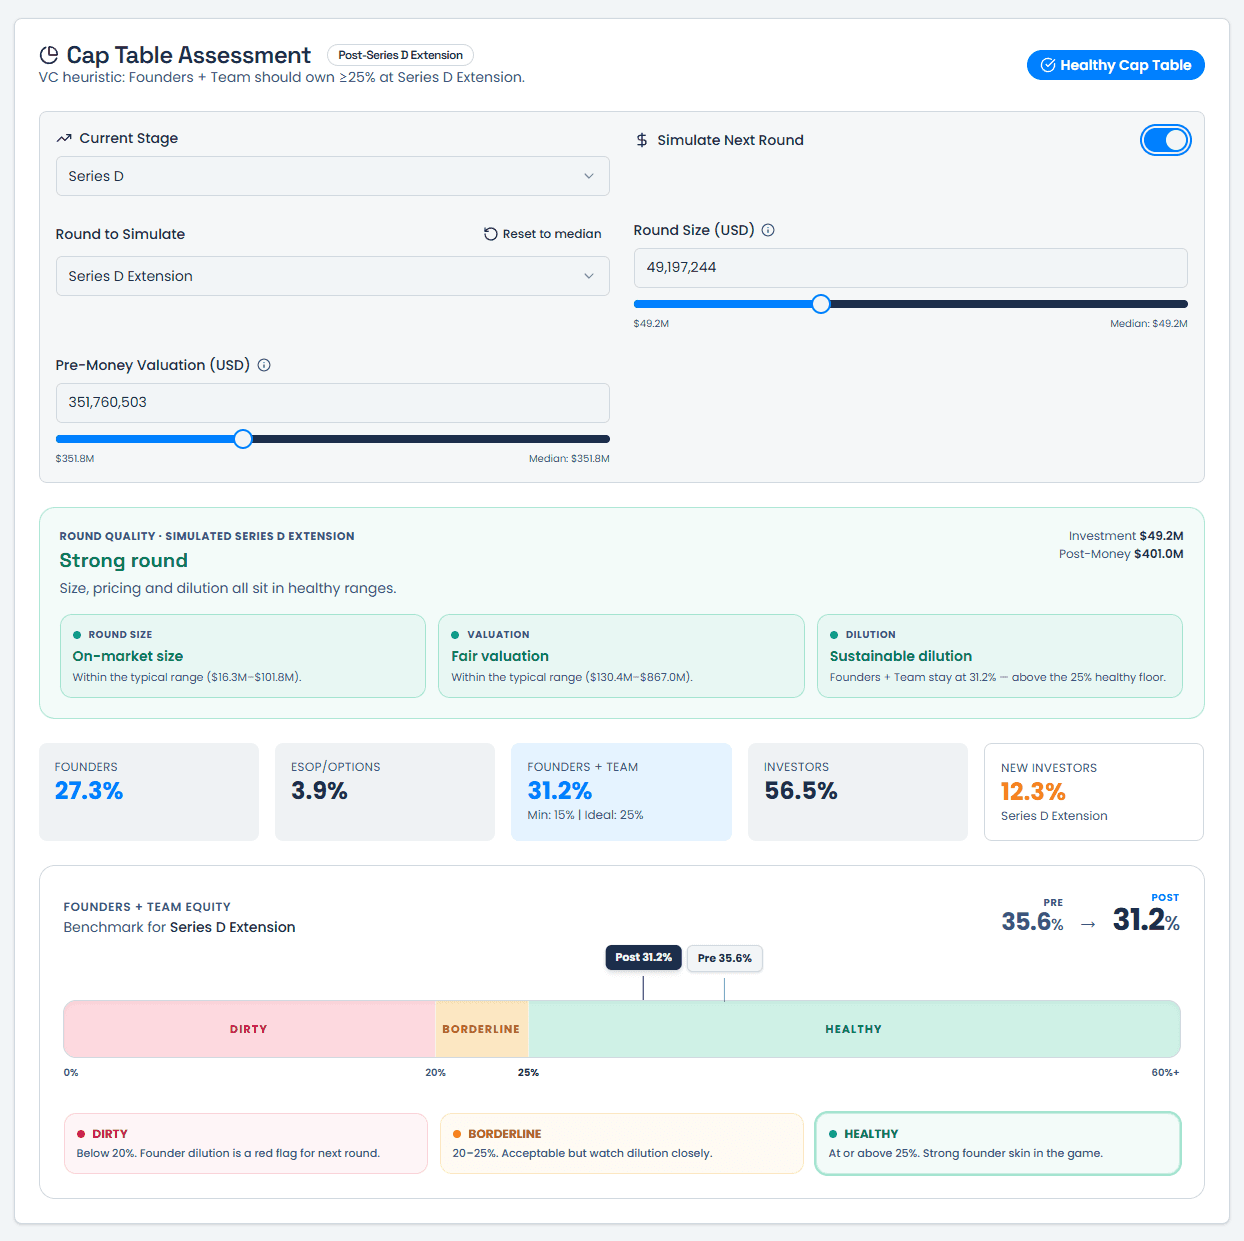
Task: Click the ESOP/Options 3.9% card
Action: [x=385, y=792]
